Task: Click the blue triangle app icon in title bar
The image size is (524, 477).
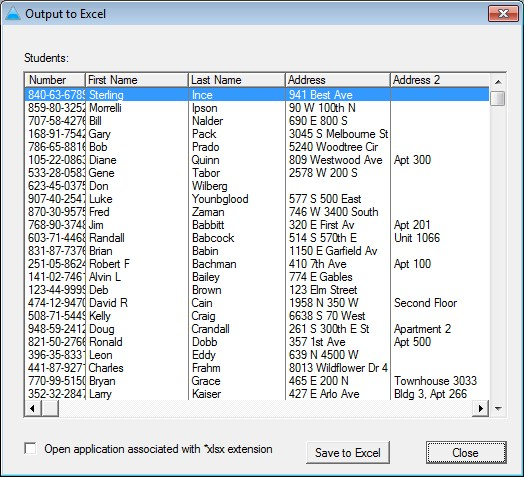Action: 13,13
